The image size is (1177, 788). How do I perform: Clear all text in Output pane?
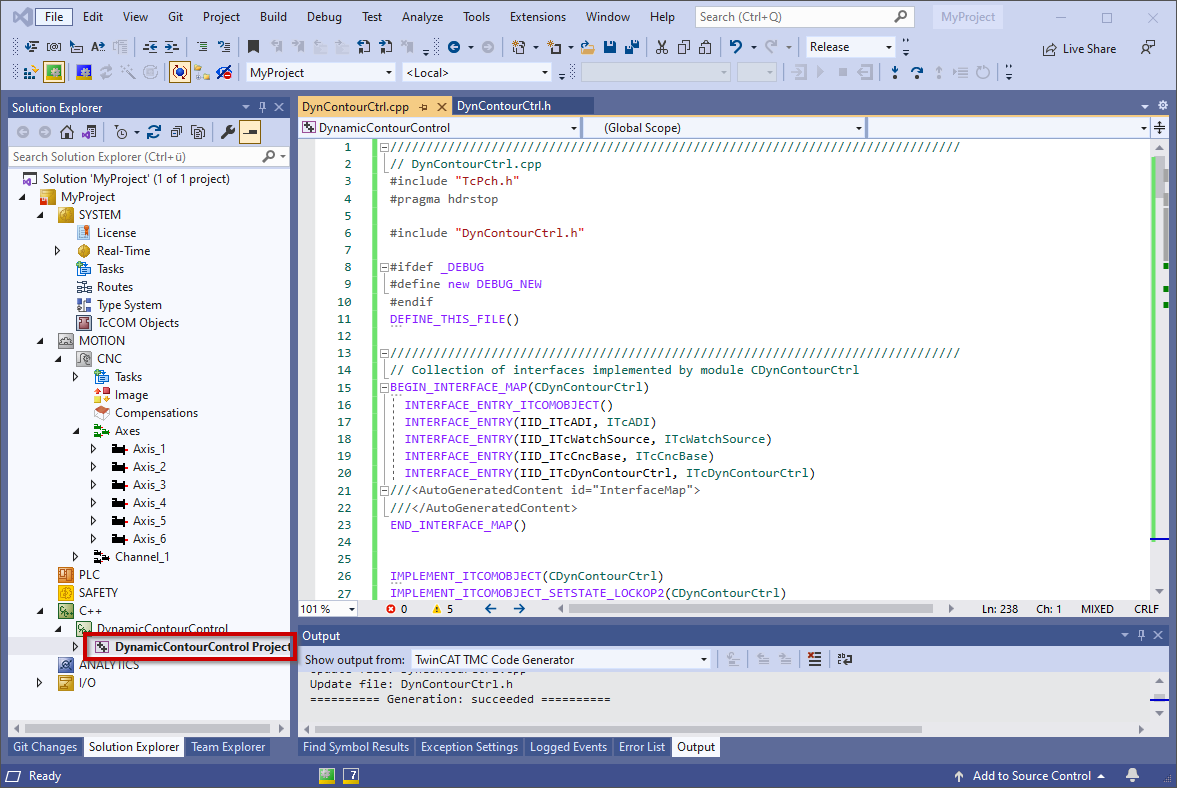(815, 659)
